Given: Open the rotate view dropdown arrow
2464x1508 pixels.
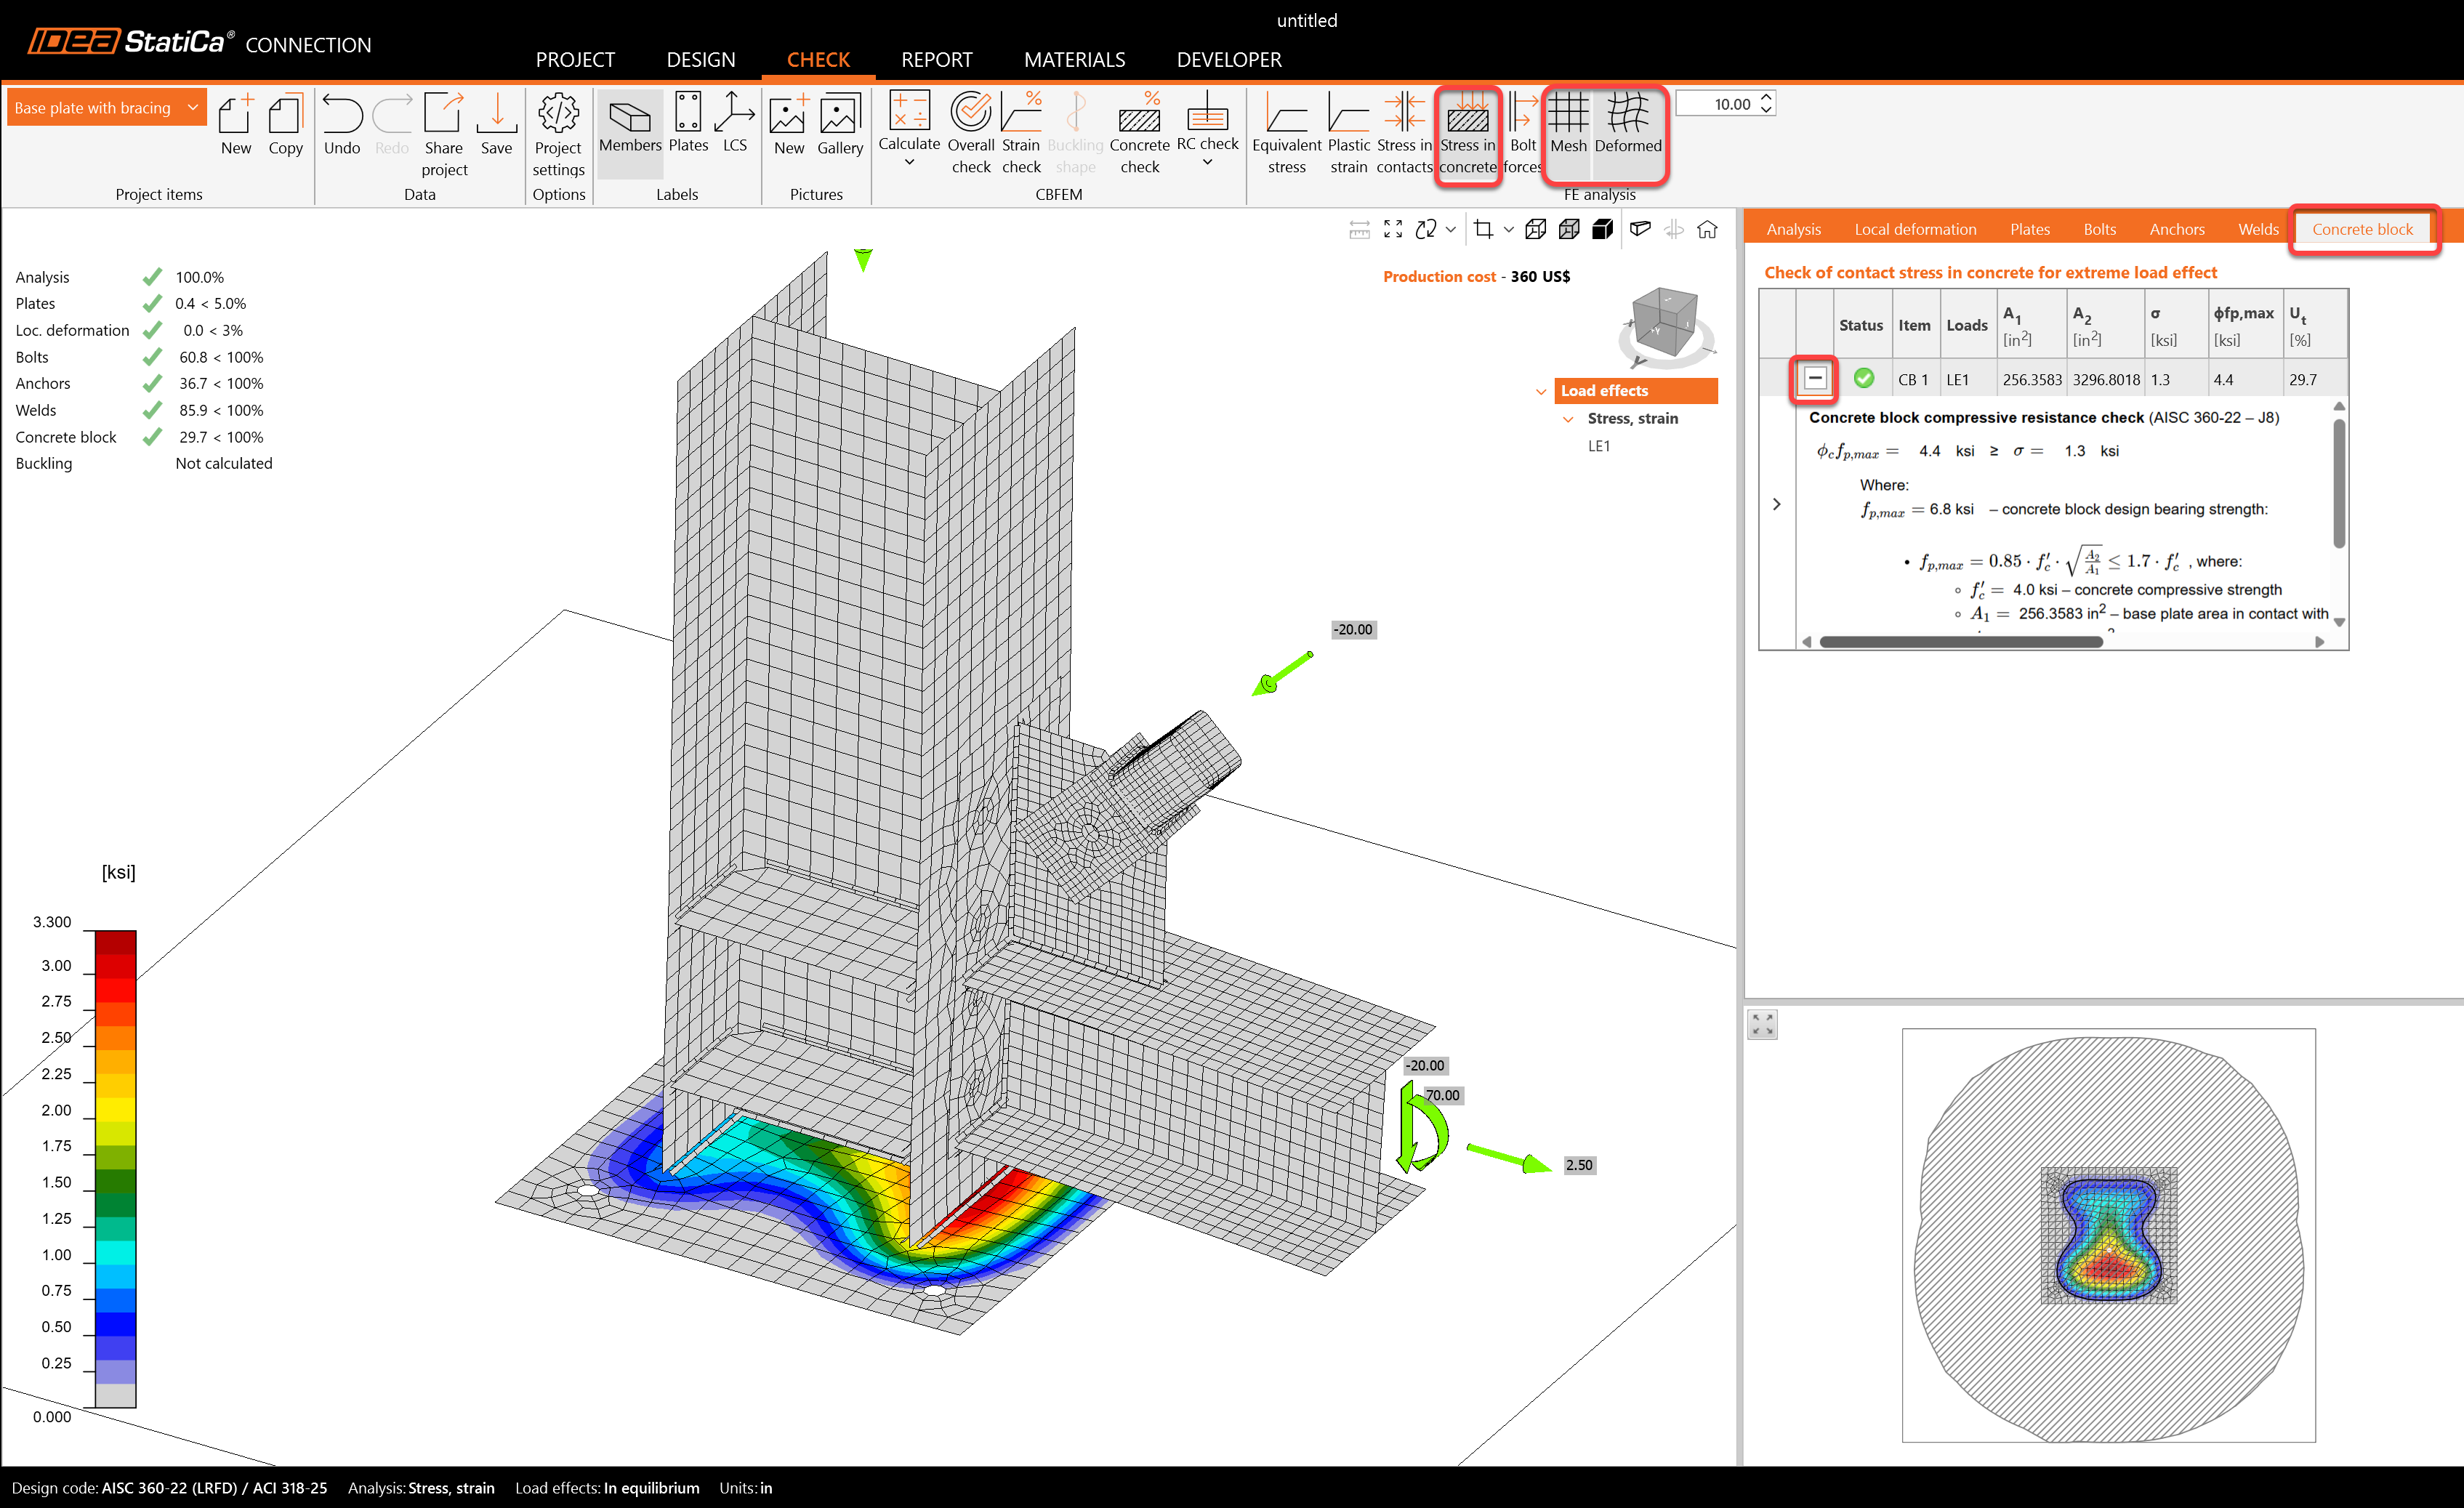Looking at the screenshot, I should (1451, 230).
